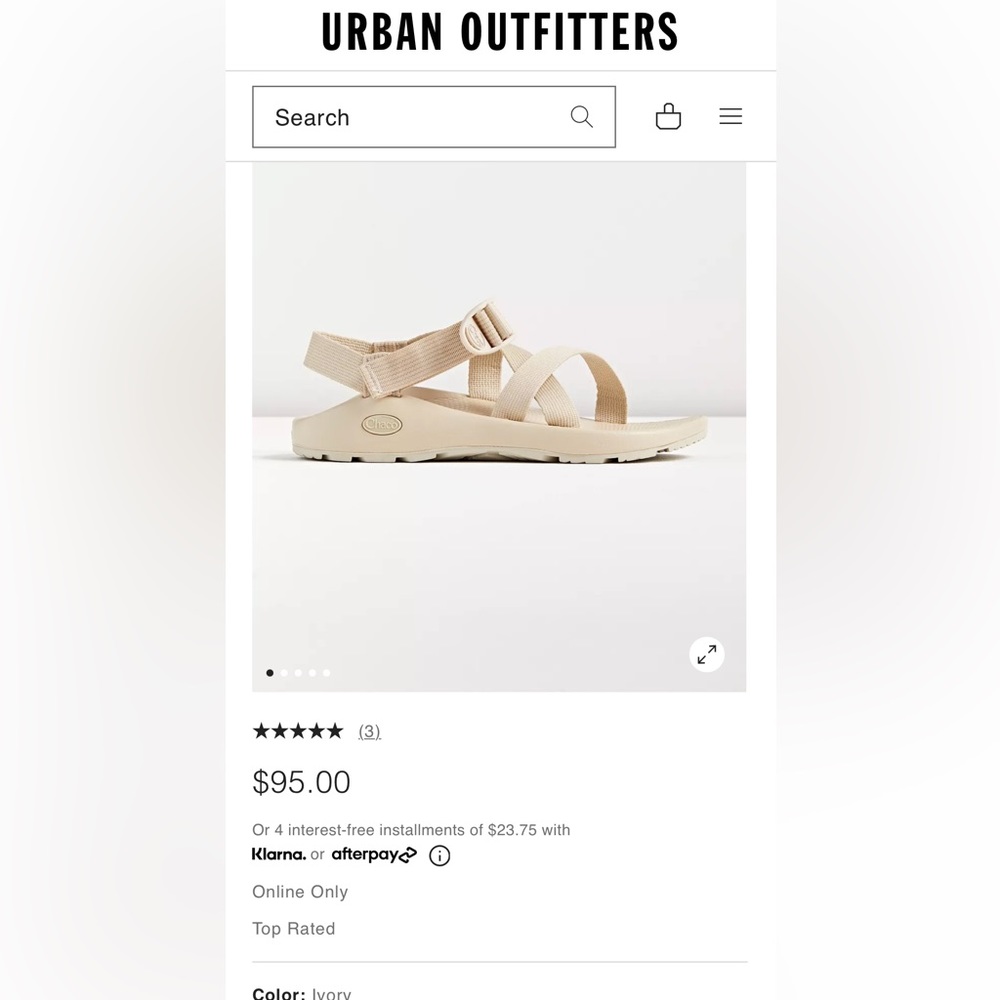Click the five-star rating display
Viewport: 1000px width, 1000px height.
(297, 731)
